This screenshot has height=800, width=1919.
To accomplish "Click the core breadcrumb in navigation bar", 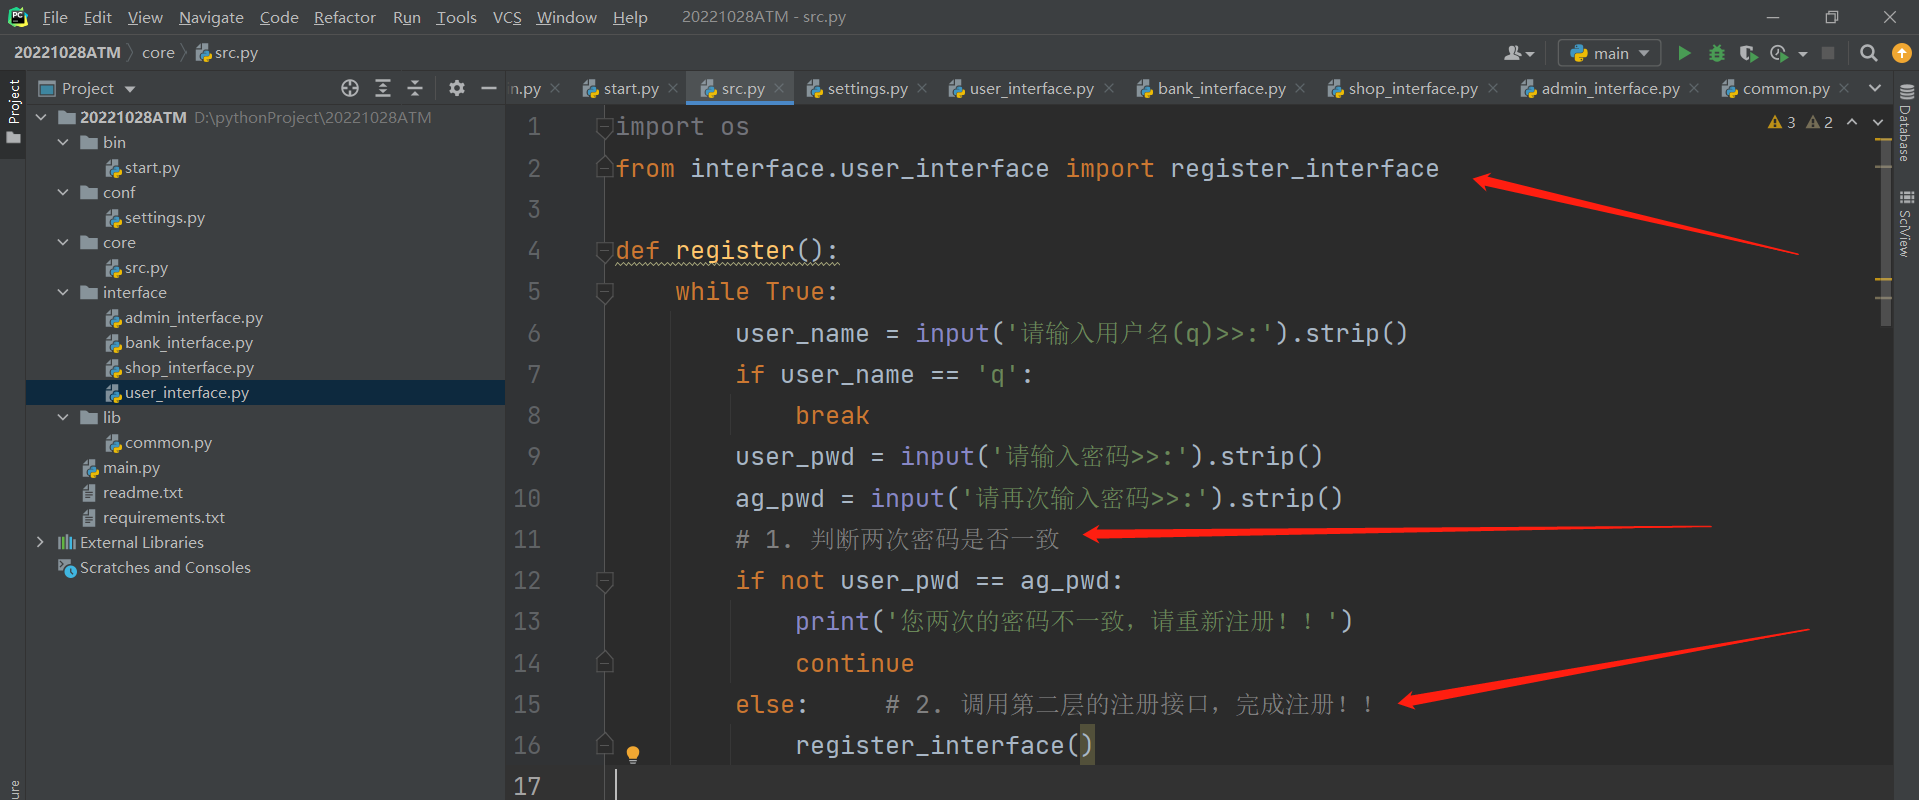I will coord(158,53).
